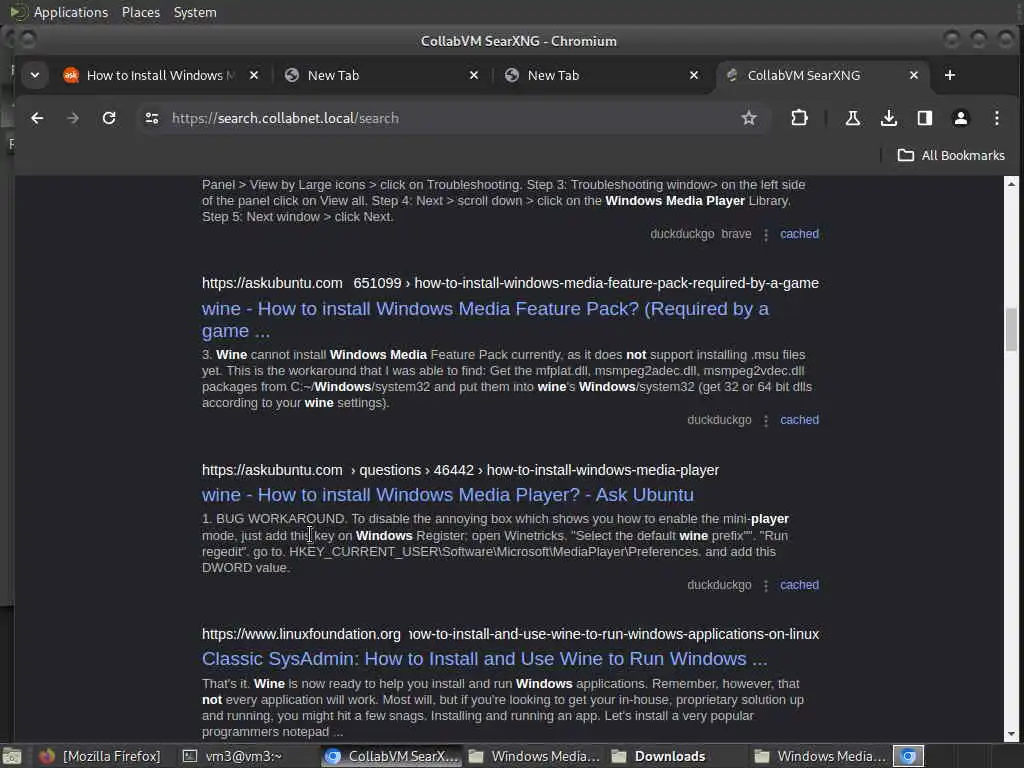Switch to CollabVM SearX taskbar entry
Screen dimensions: 1024x768
coord(392,756)
